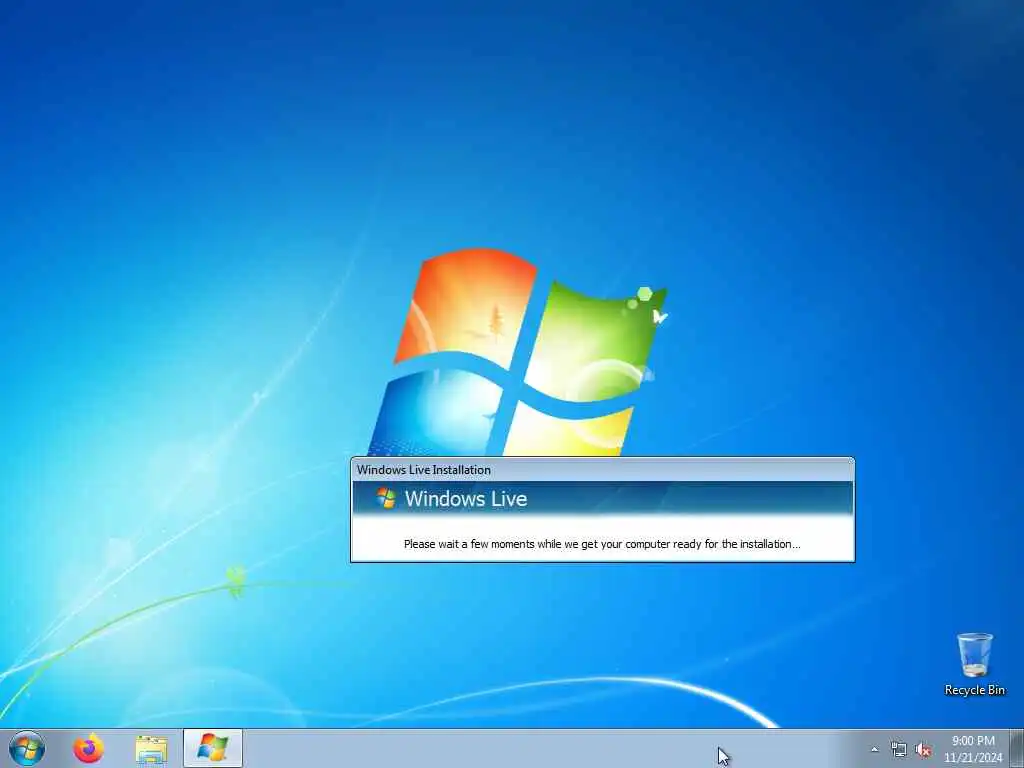Click the Windows Live logo in dialog
1024x768 pixels.
coord(386,498)
